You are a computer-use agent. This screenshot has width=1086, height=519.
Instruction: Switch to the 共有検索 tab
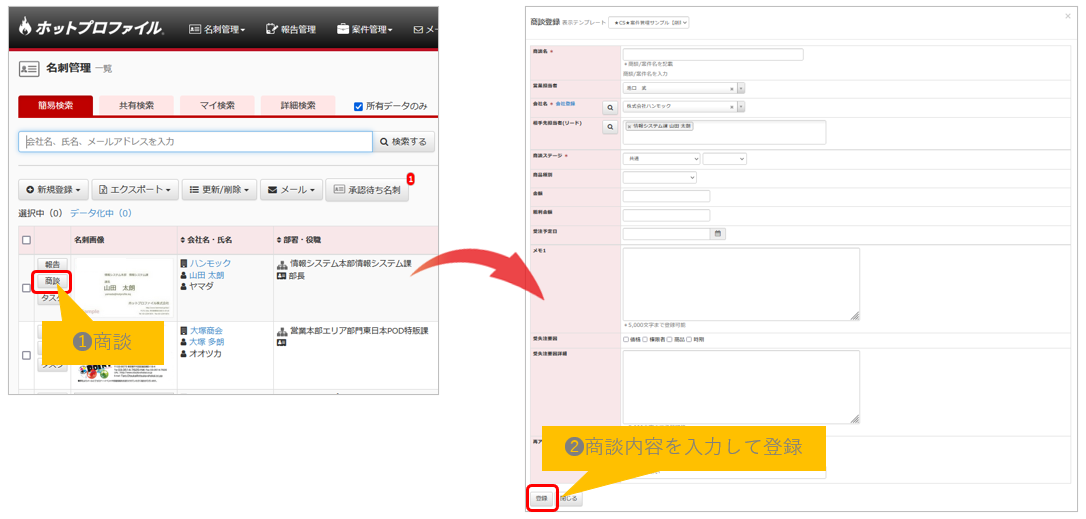click(136, 105)
